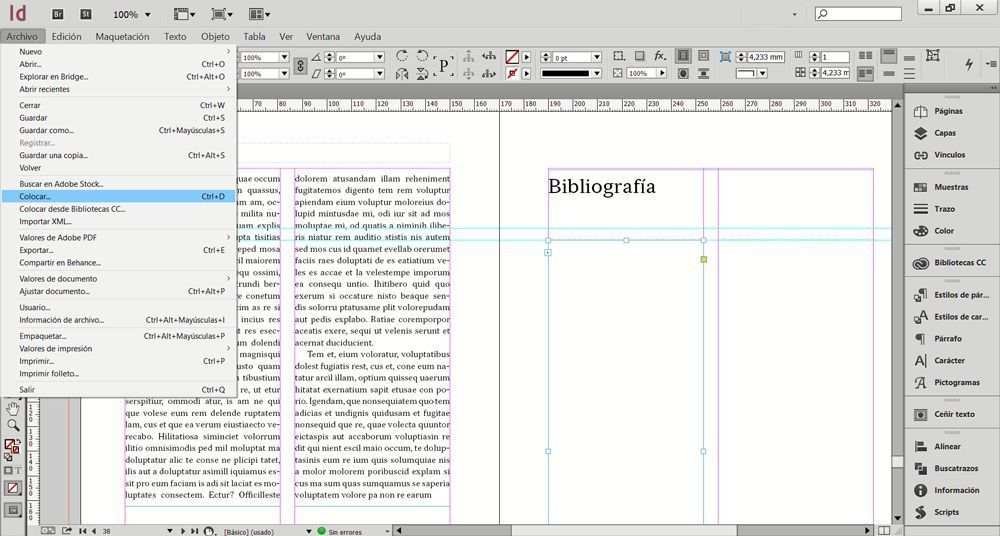Choose Exportar... from Archivo menu
The height and width of the screenshot is (536, 1000).
[x=119, y=250]
